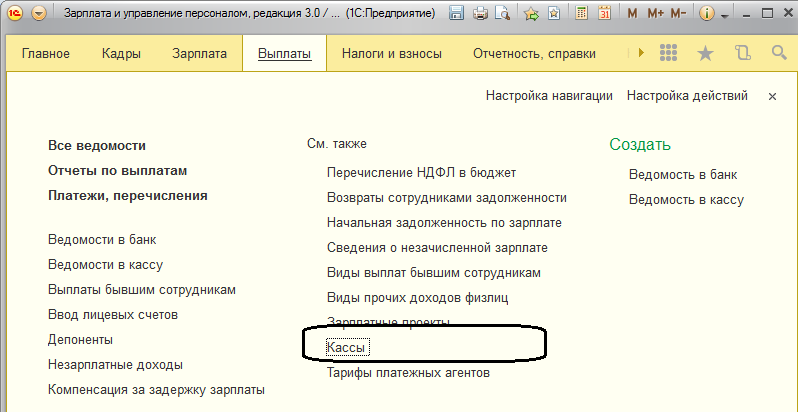The height and width of the screenshot is (412, 798).
Task: Open Отчетность, справки section
Action: 534,53
